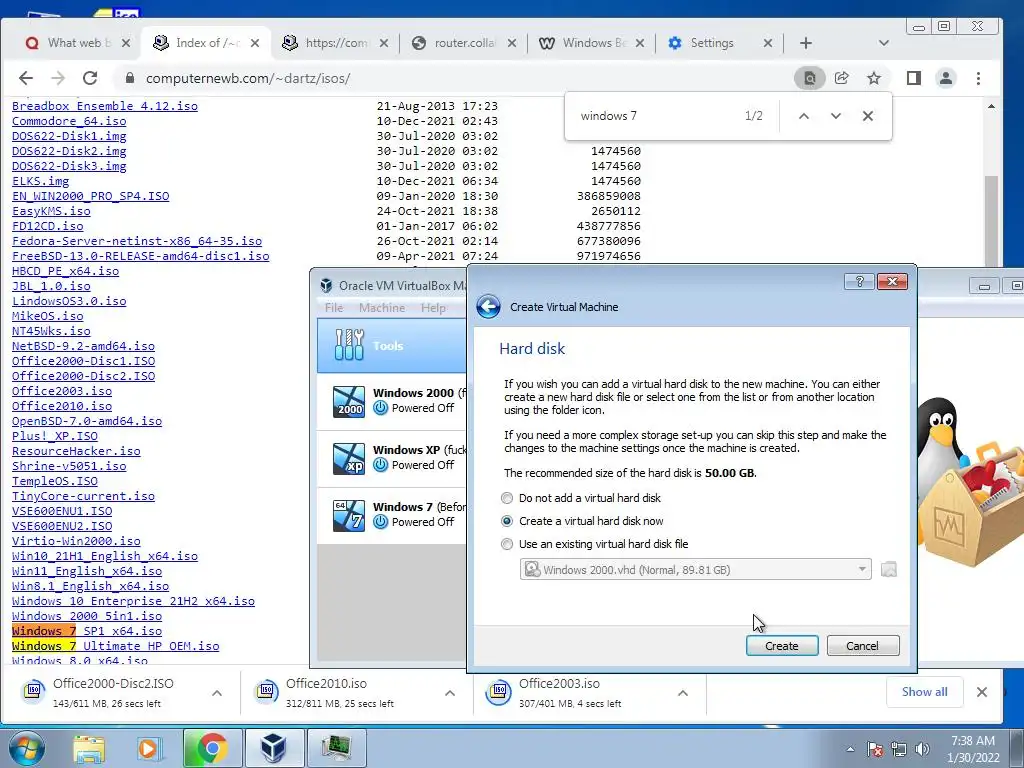Viewport: 1024px width, 768px height.
Task: Open Windows Media Player from taskbar
Action: coord(148,748)
